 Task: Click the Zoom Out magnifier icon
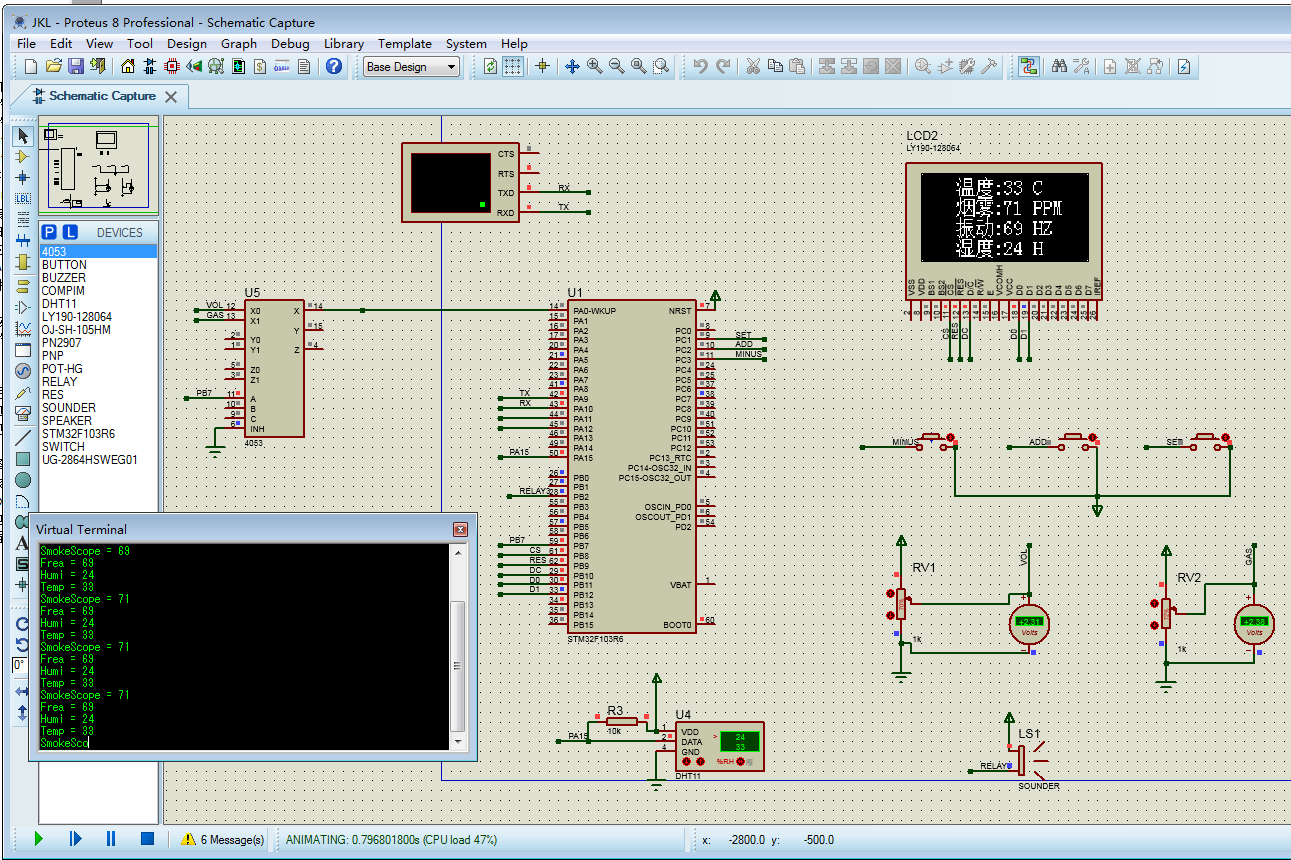tap(616, 66)
